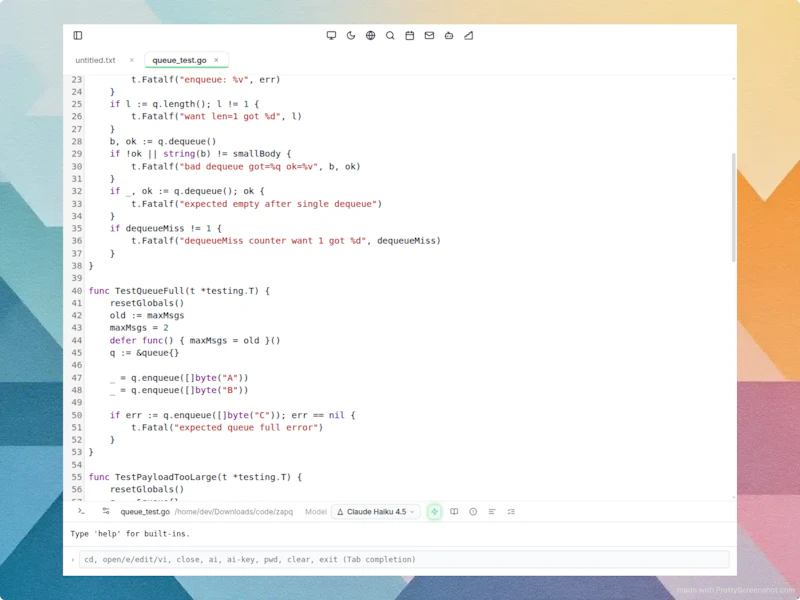800x600 pixels.
Task: Open the Claude Haiku 4.5 model dropdown
Action: (x=376, y=512)
